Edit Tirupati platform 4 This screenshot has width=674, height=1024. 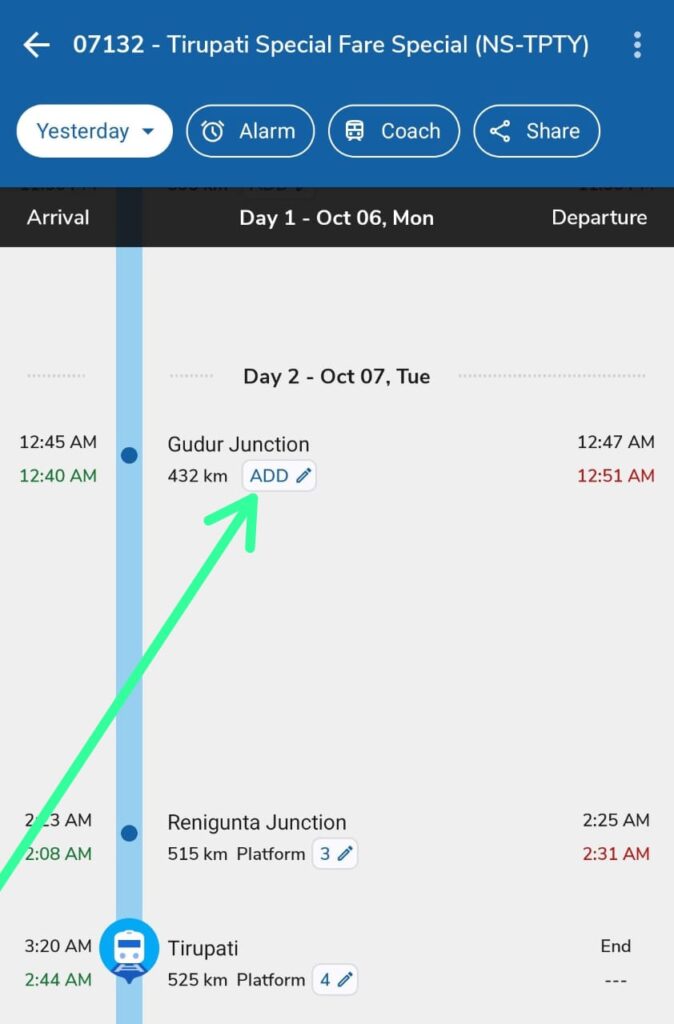click(x=335, y=980)
